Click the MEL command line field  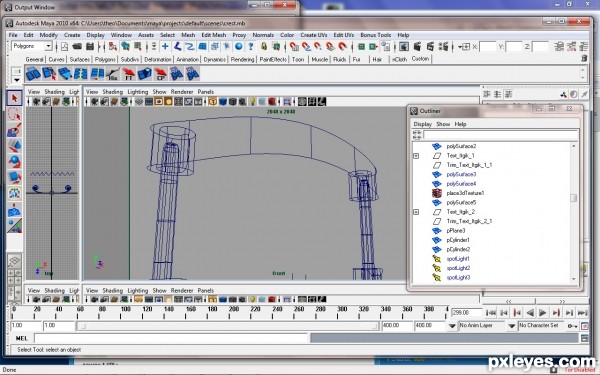[171, 338]
